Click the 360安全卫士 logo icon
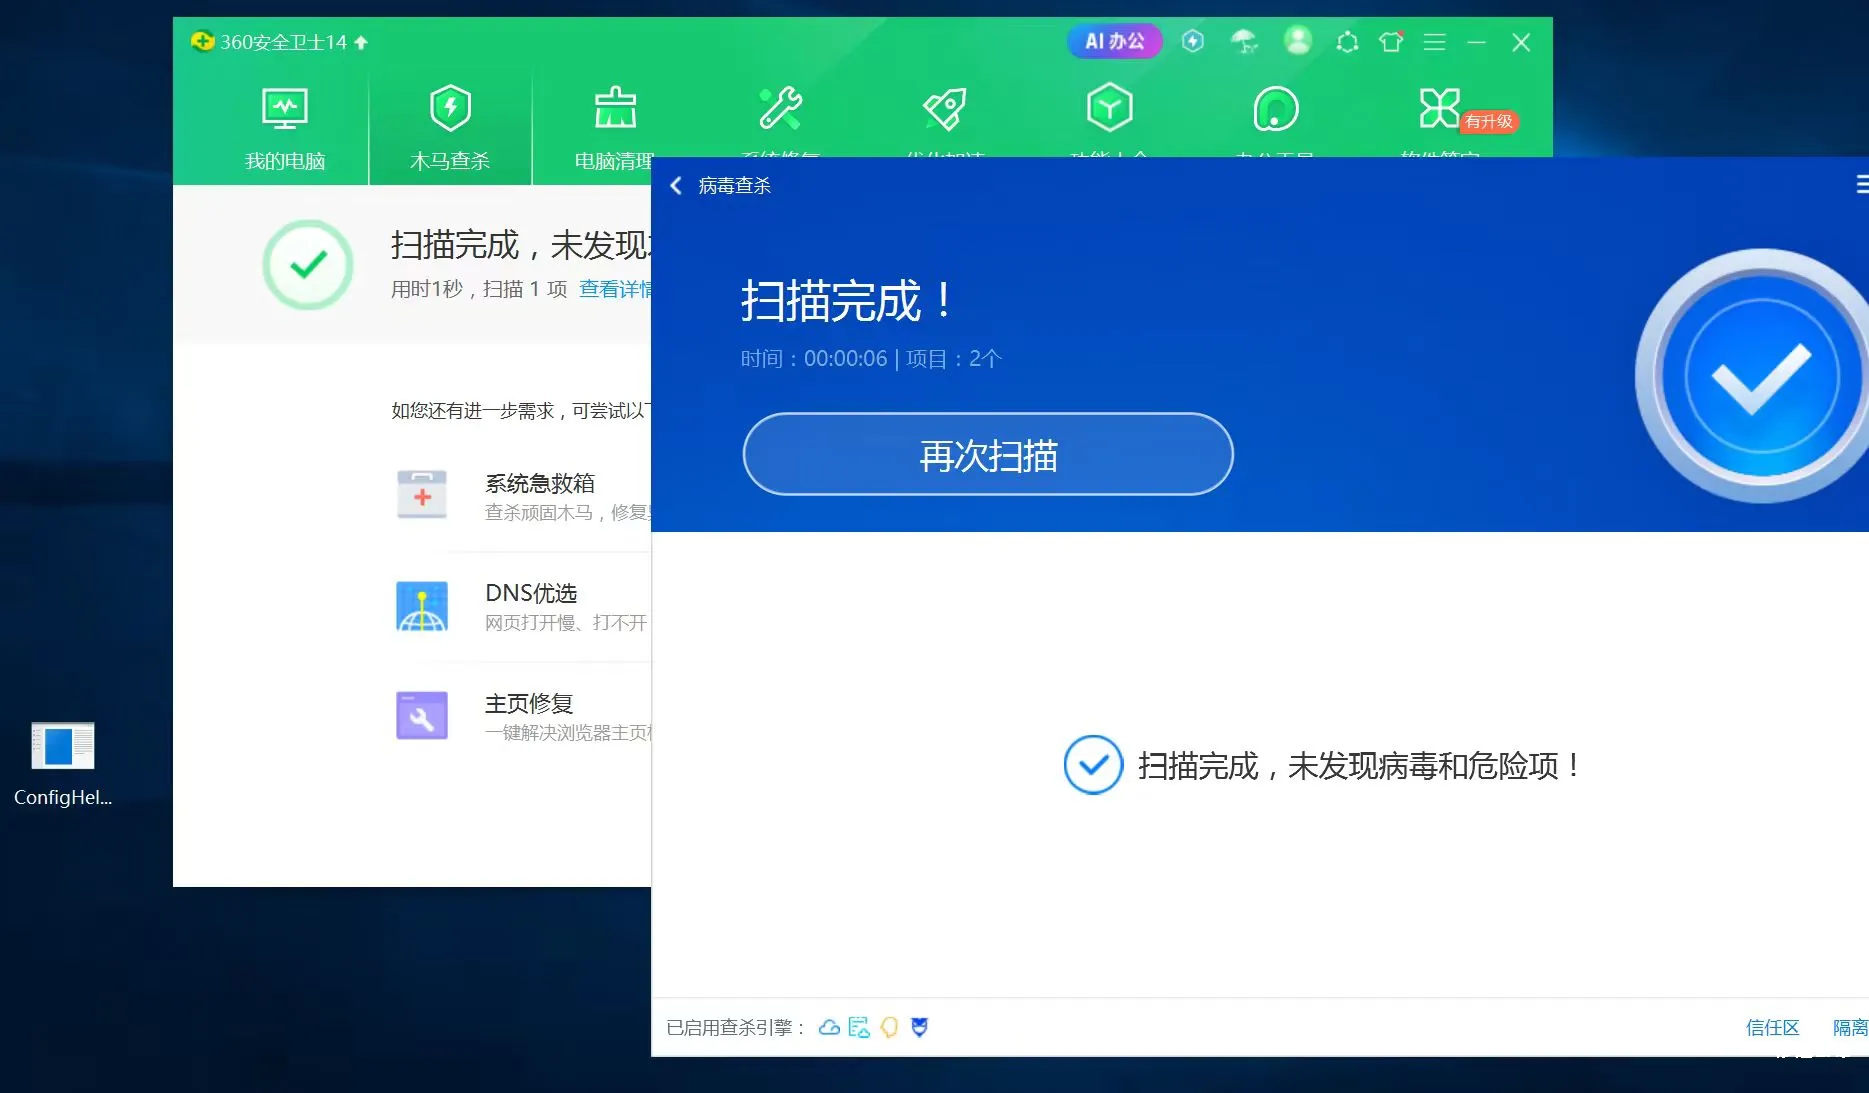 click(202, 42)
